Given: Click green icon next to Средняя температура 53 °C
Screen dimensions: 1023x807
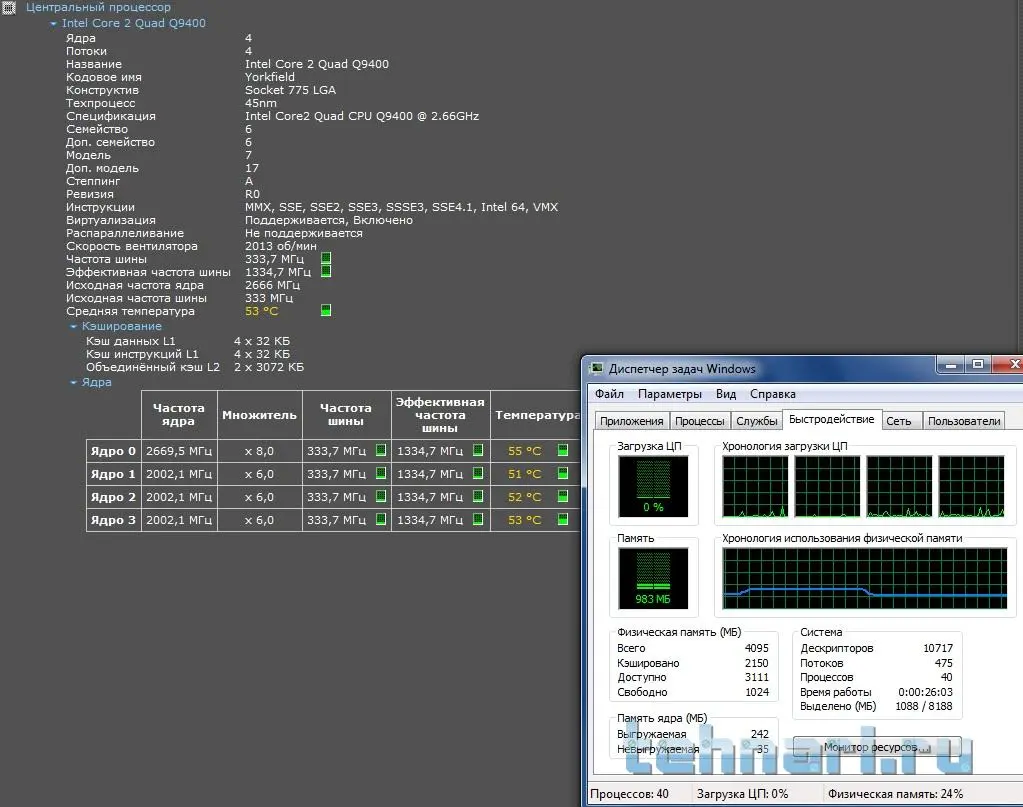Looking at the screenshot, I should (326, 311).
